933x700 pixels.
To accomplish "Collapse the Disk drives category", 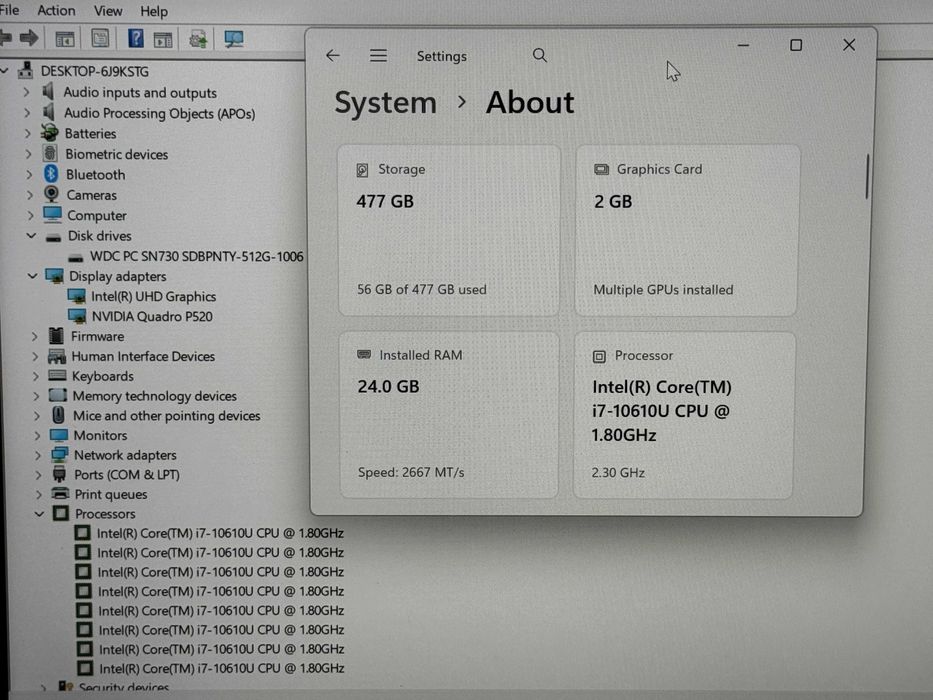I will 31,236.
